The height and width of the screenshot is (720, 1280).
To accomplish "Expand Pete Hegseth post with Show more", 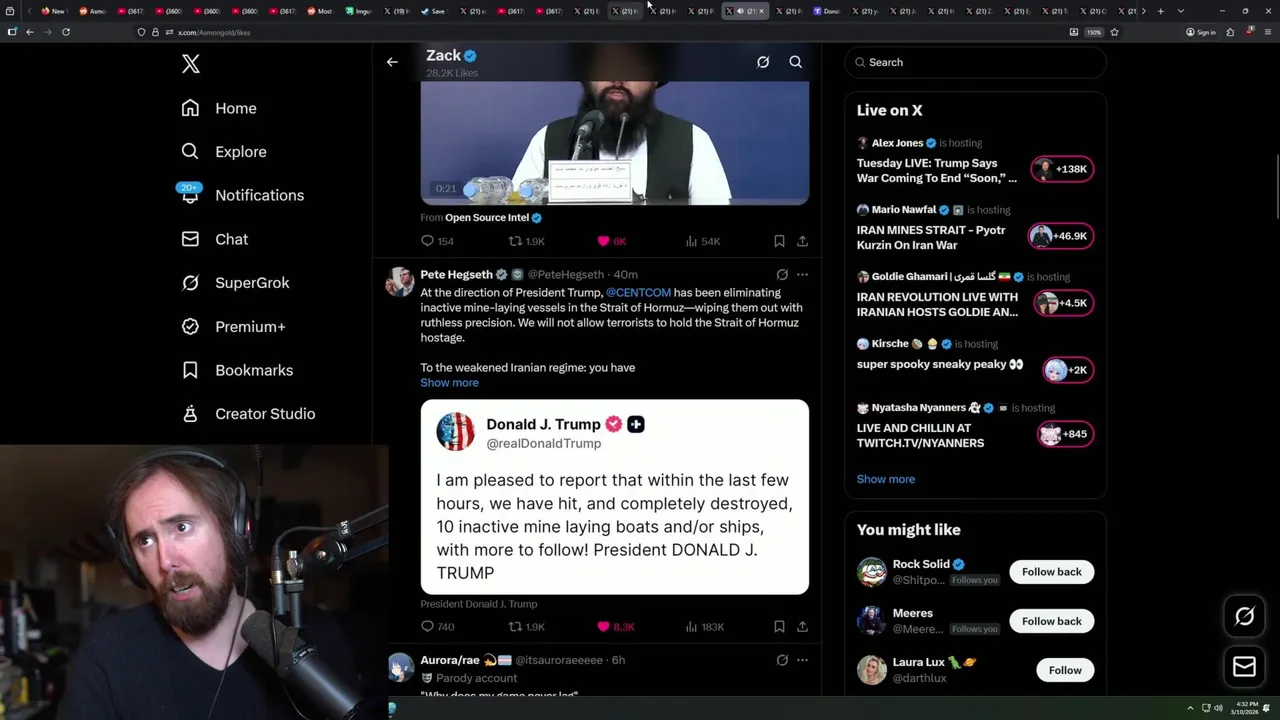I will (449, 383).
